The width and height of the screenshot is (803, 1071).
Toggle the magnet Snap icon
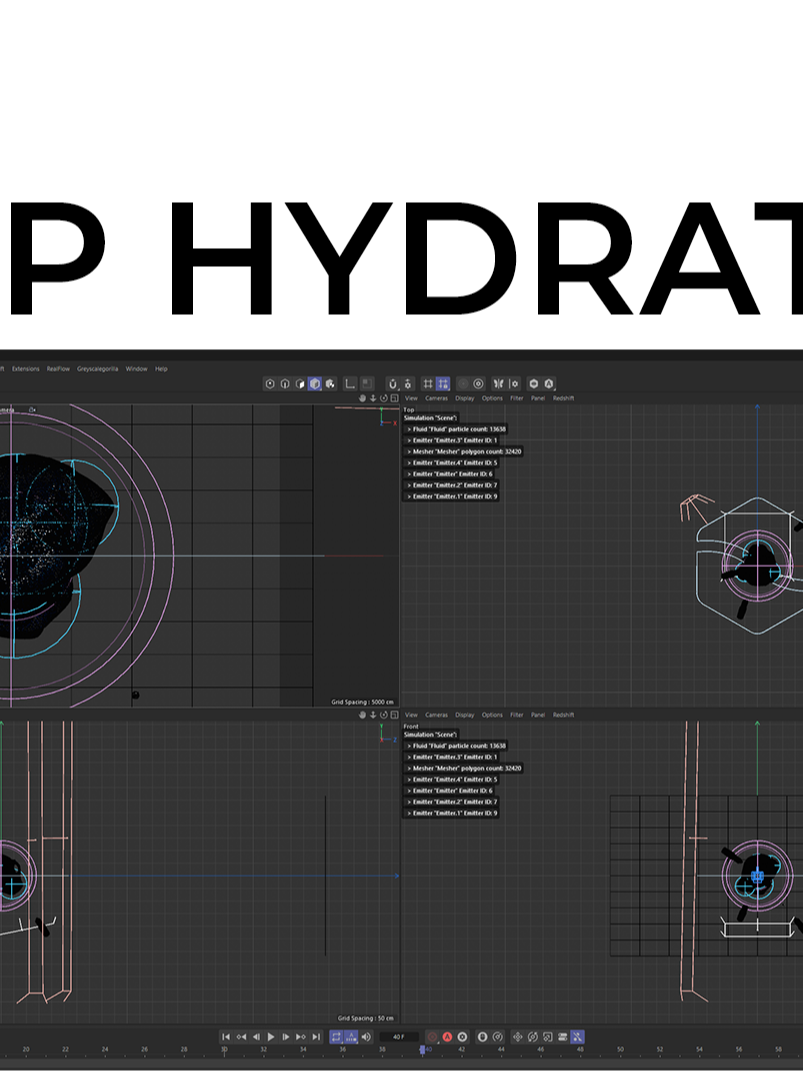[x=393, y=384]
